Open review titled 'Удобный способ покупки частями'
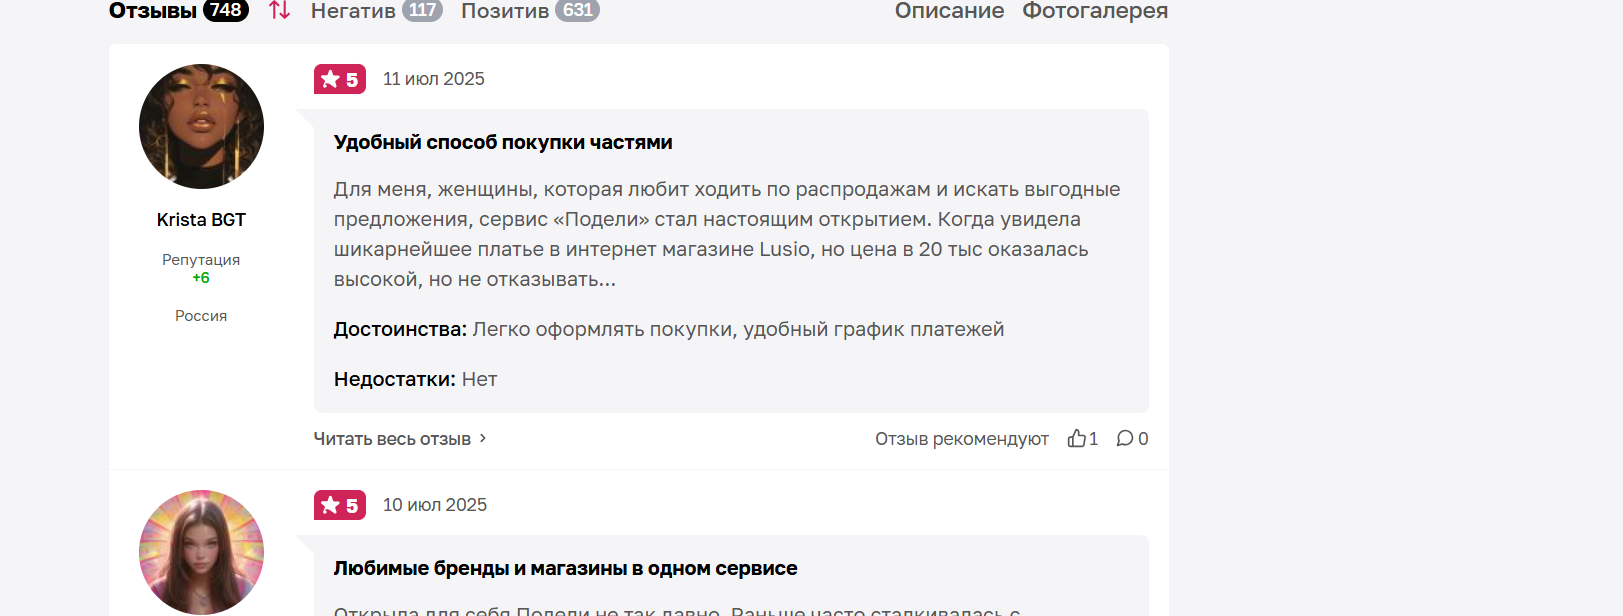1623x616 pixels. 503,142
